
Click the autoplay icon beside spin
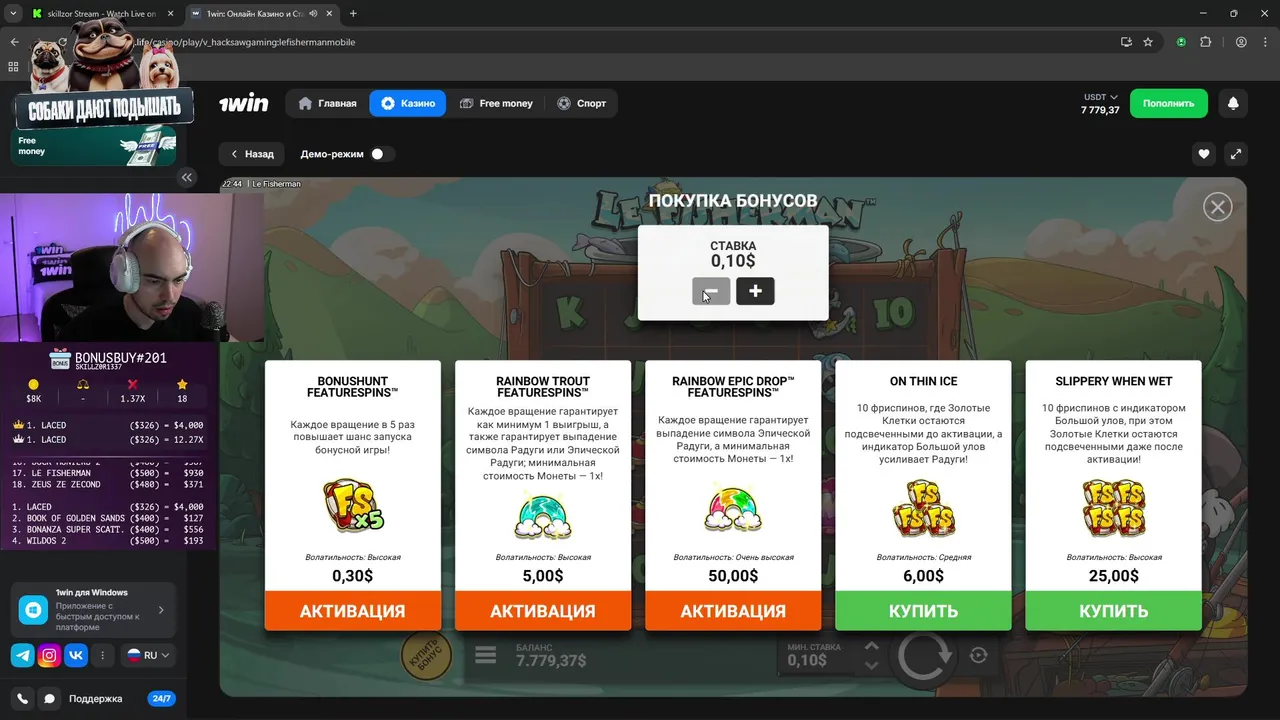[x=979, y=656]
